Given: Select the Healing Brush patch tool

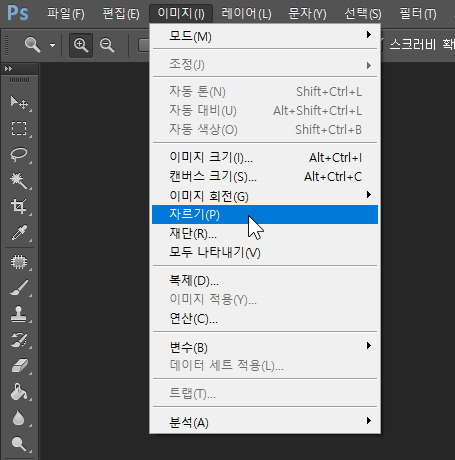Looking at the screenshot, I should click(x=19, y=262).
